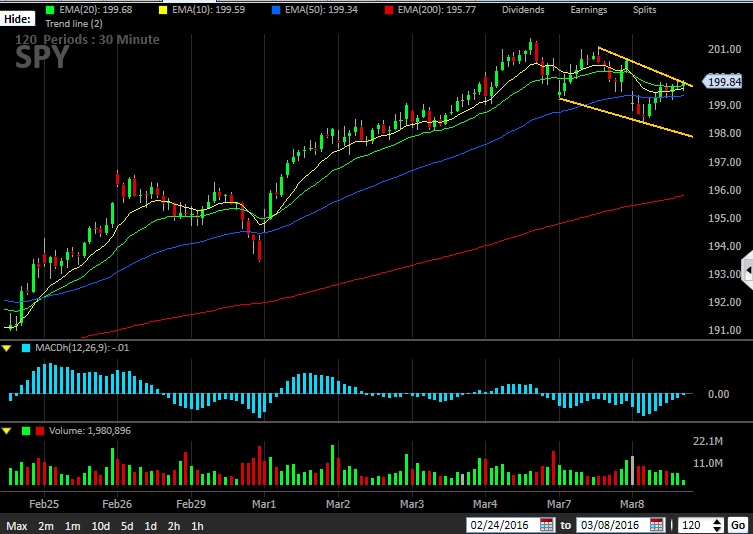Screen dimensions: 753x534
Task: Toggle the EMA(20): 199.68 indicator label
Action: pyautogui.click(x=96, y=10)
